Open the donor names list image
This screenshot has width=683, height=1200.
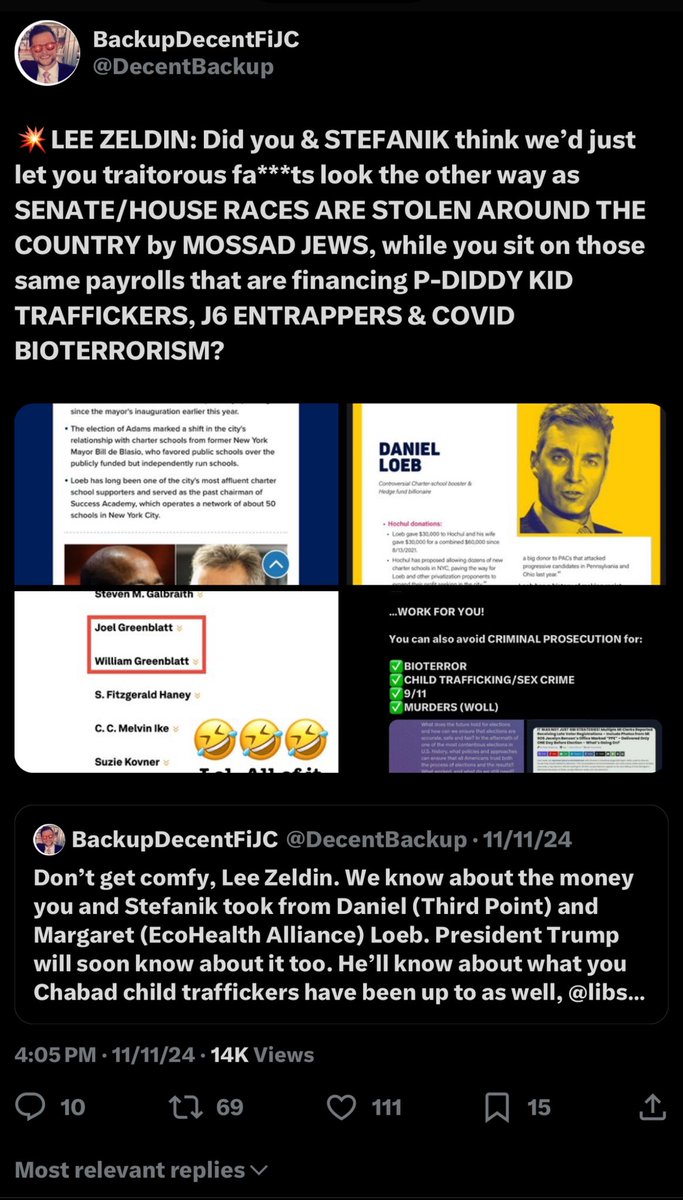(176, 681)
